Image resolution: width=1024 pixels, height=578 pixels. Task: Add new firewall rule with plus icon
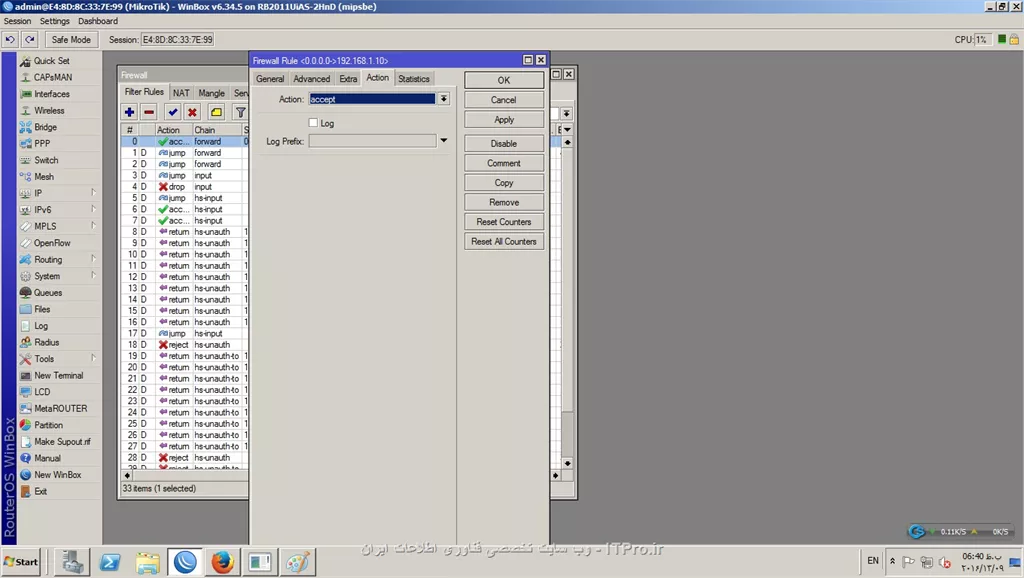click(129, 112)
